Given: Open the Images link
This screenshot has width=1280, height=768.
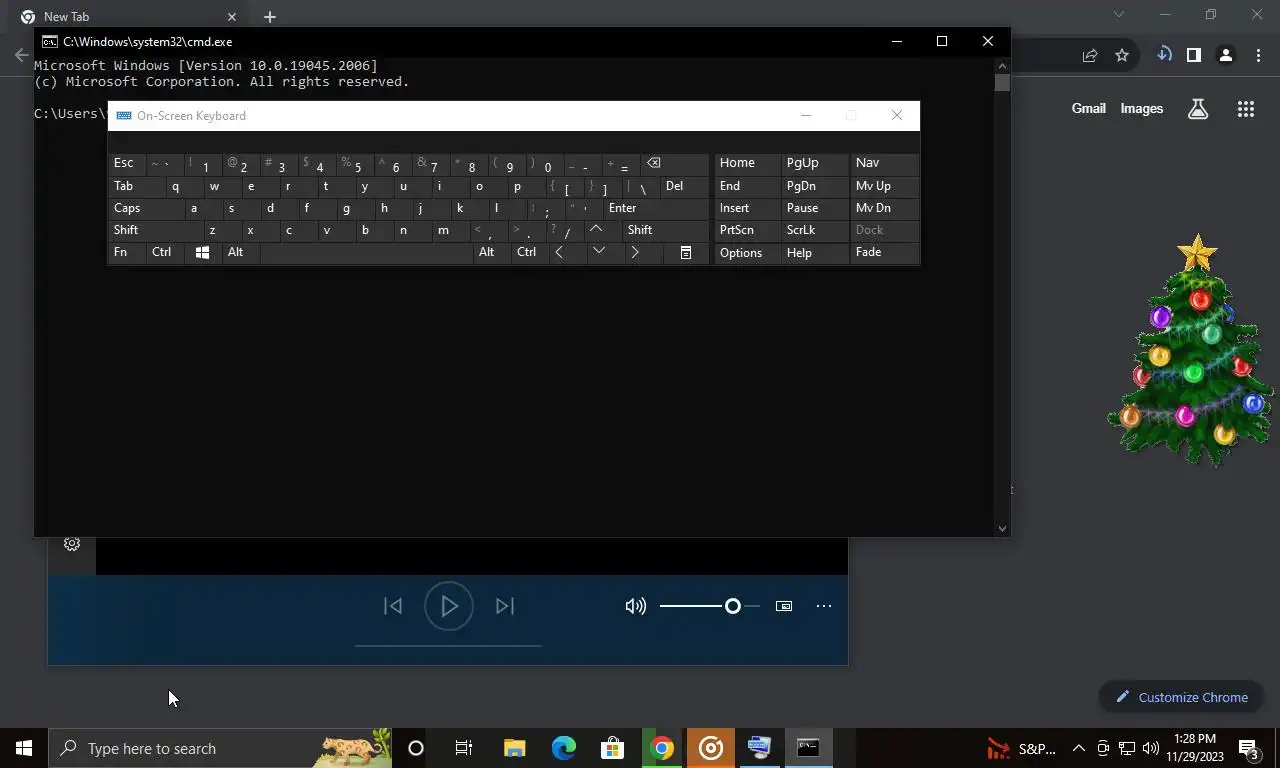Looking at the screenshot, I should 1142,108.
